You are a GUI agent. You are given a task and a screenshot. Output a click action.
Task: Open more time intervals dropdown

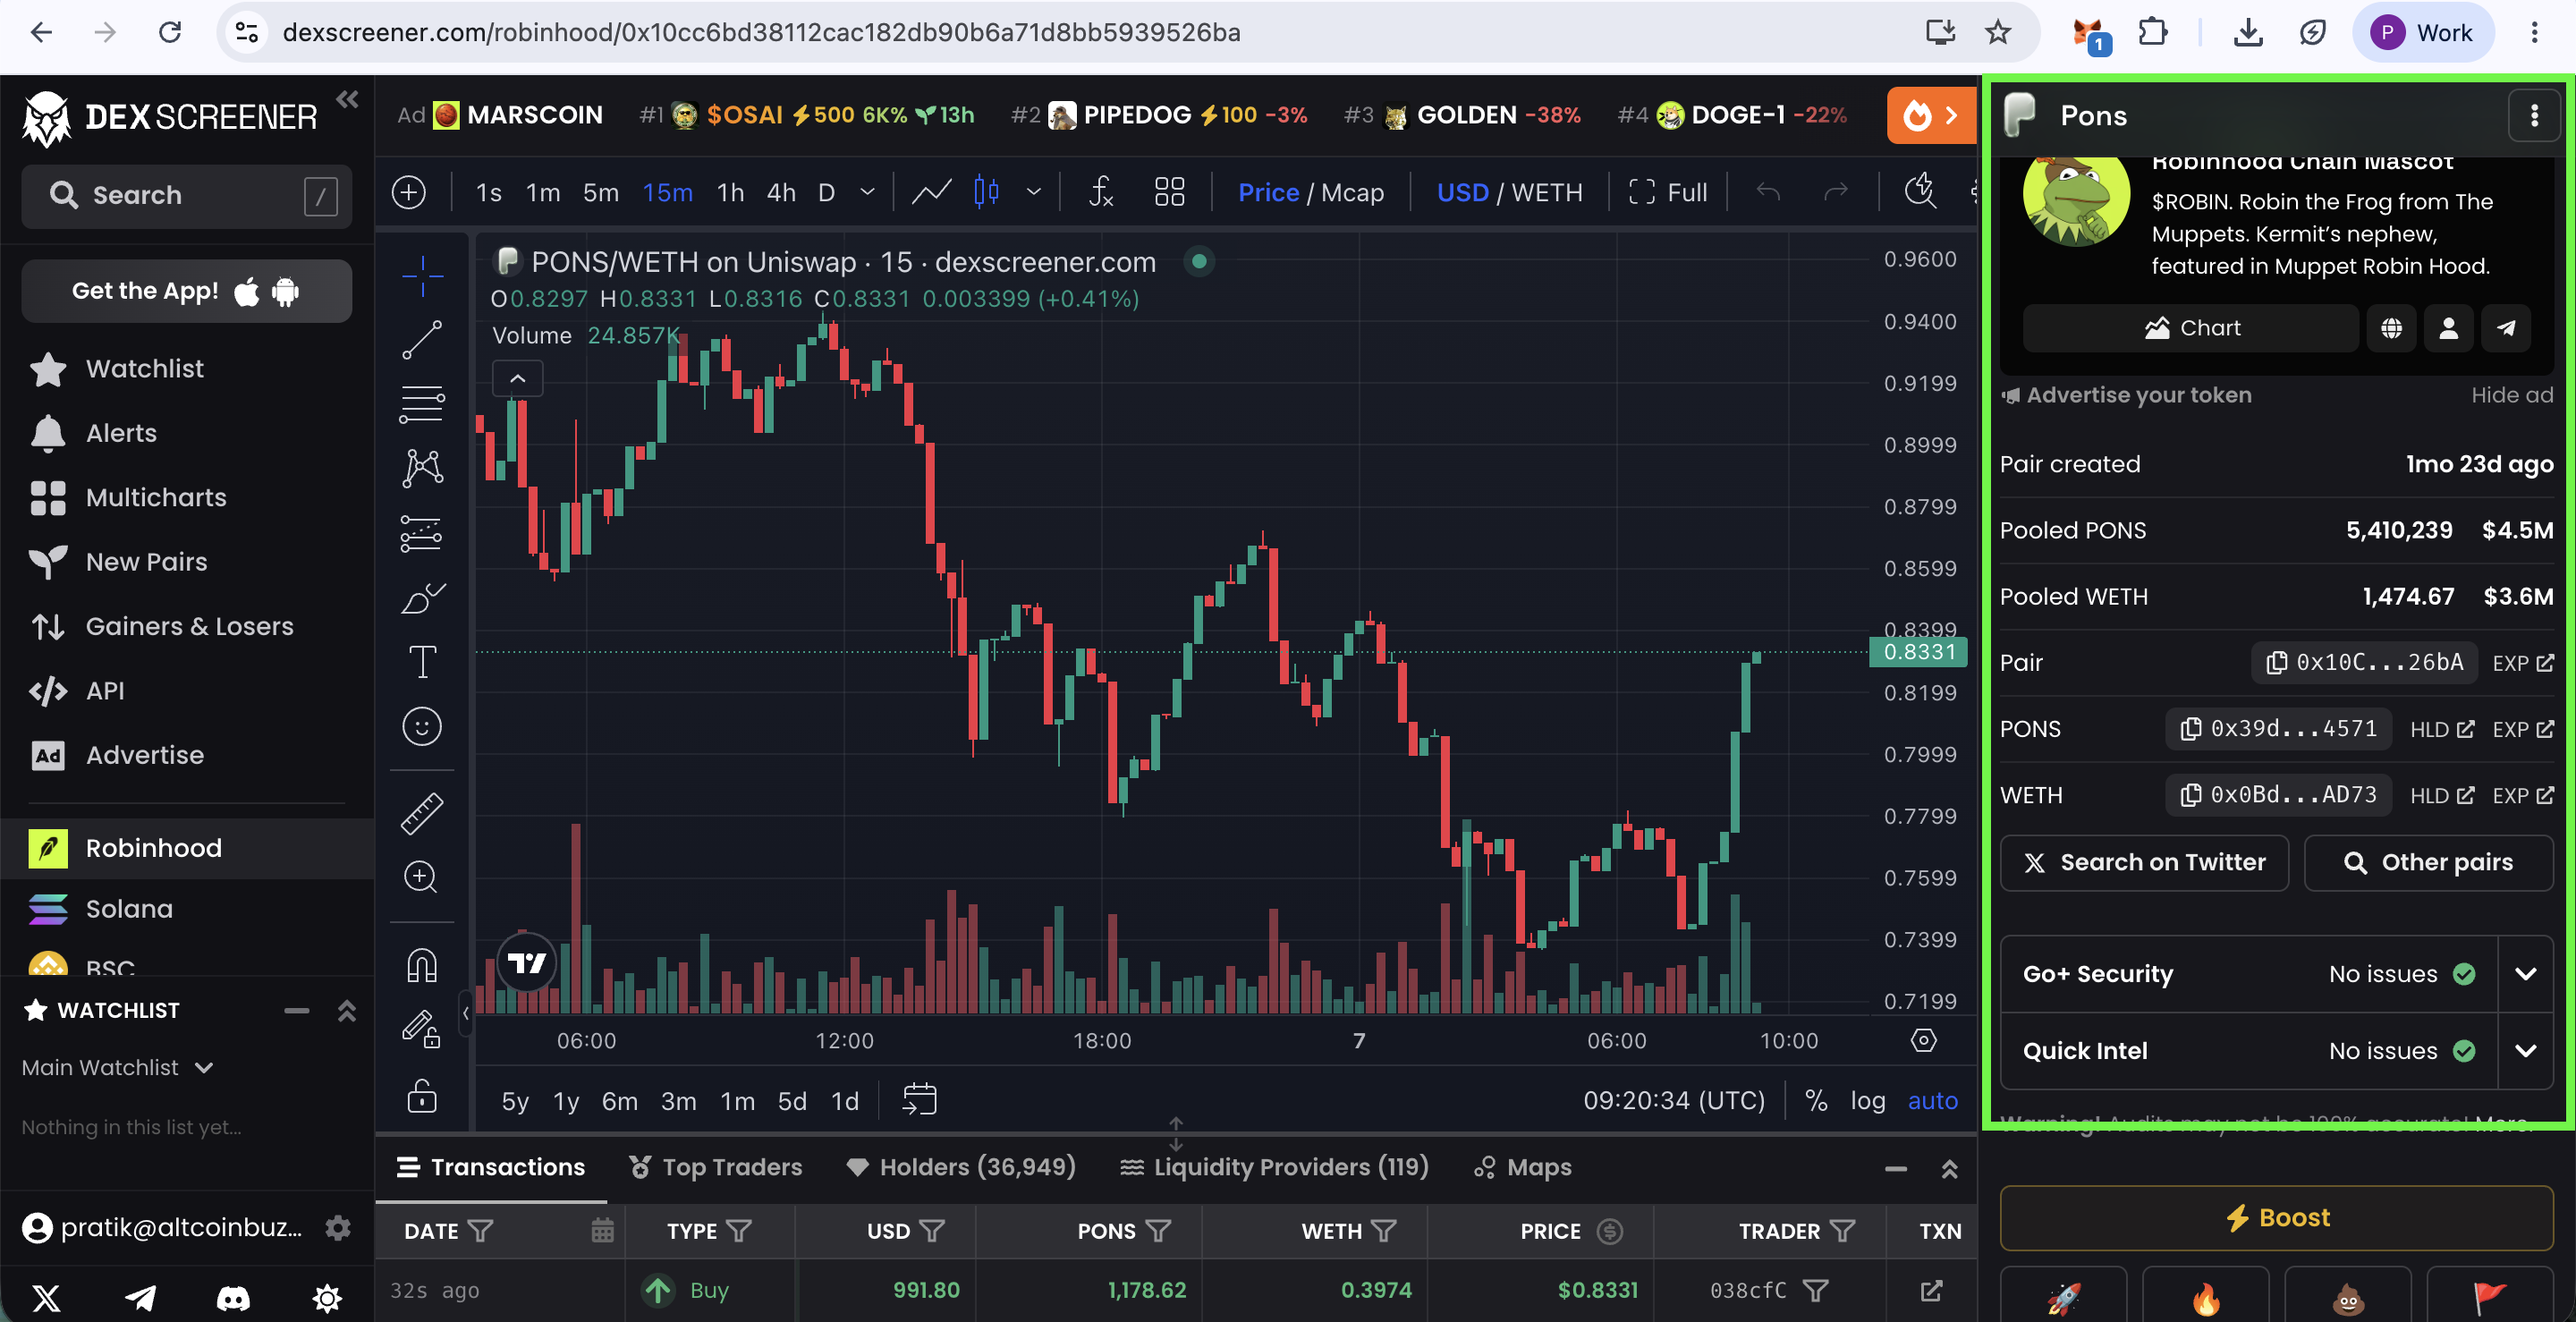click(x=867, y=191)
